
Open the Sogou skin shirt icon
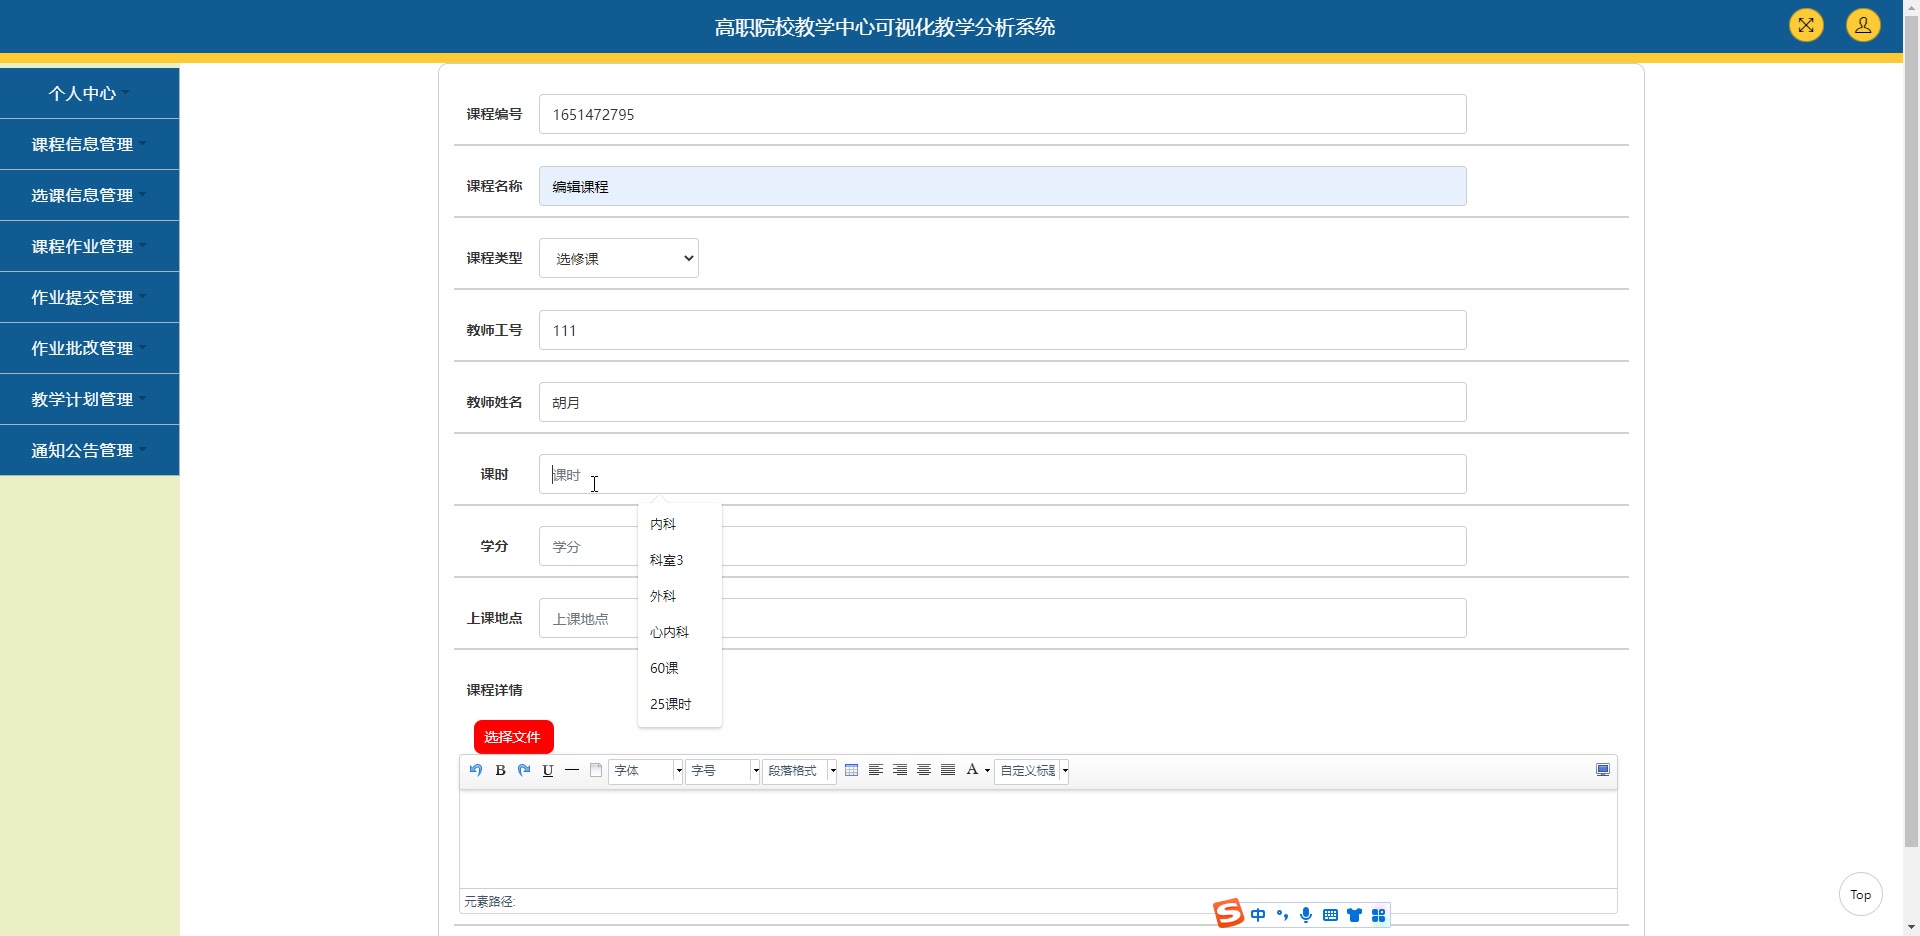1354,915
